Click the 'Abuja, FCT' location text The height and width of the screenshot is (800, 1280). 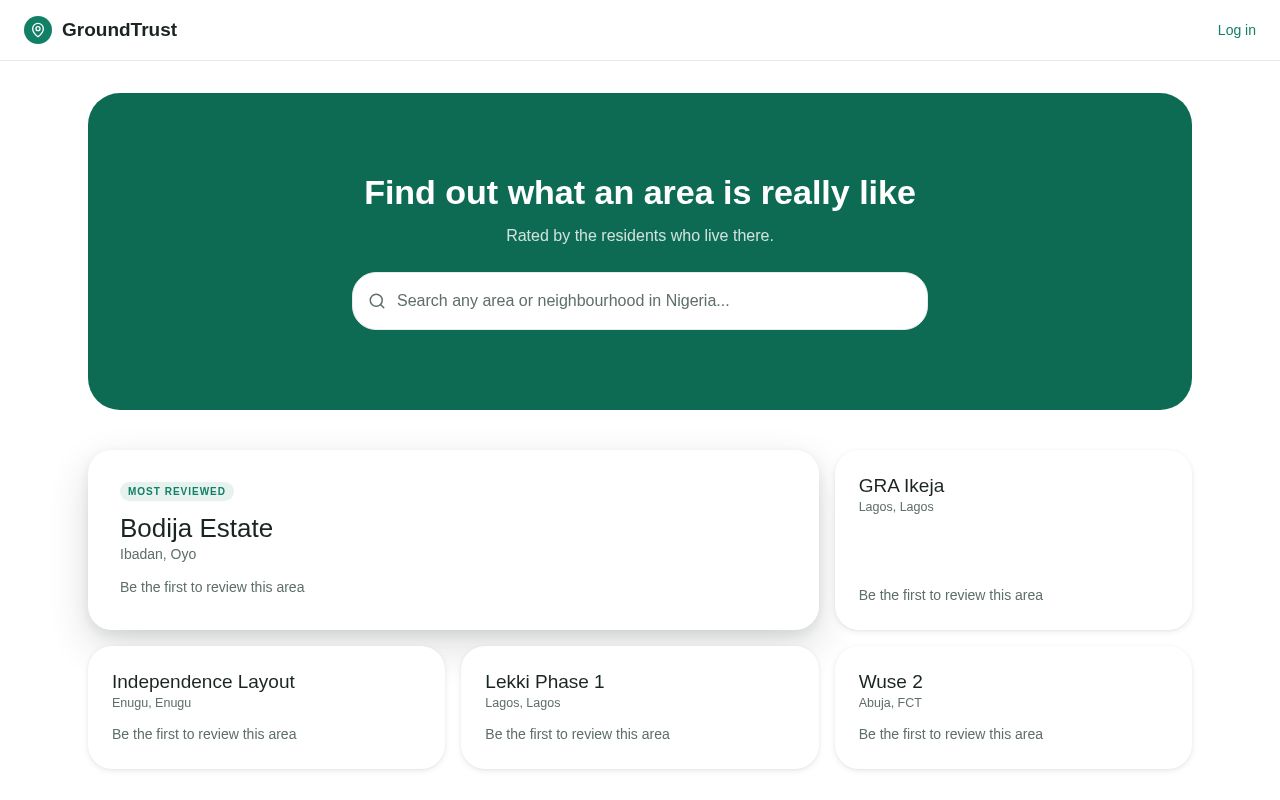point(890,703)
